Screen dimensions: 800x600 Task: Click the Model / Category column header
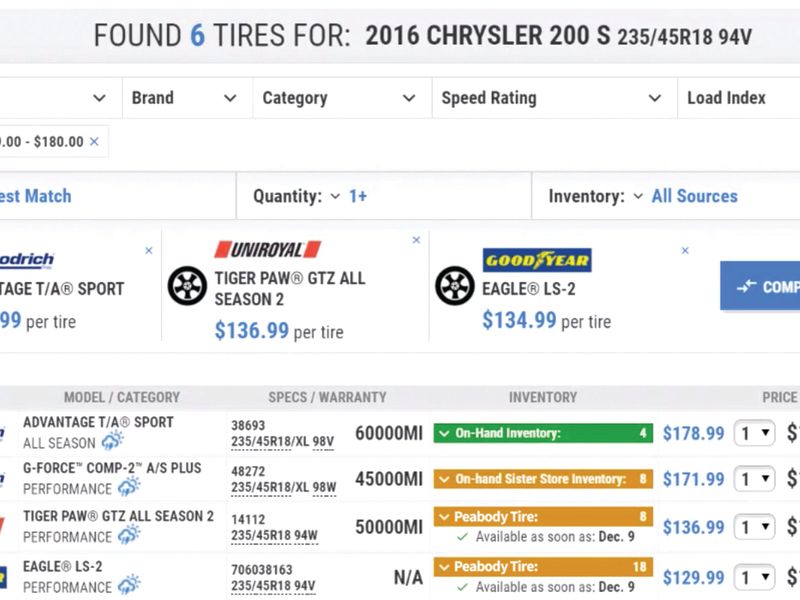[122, 397]
